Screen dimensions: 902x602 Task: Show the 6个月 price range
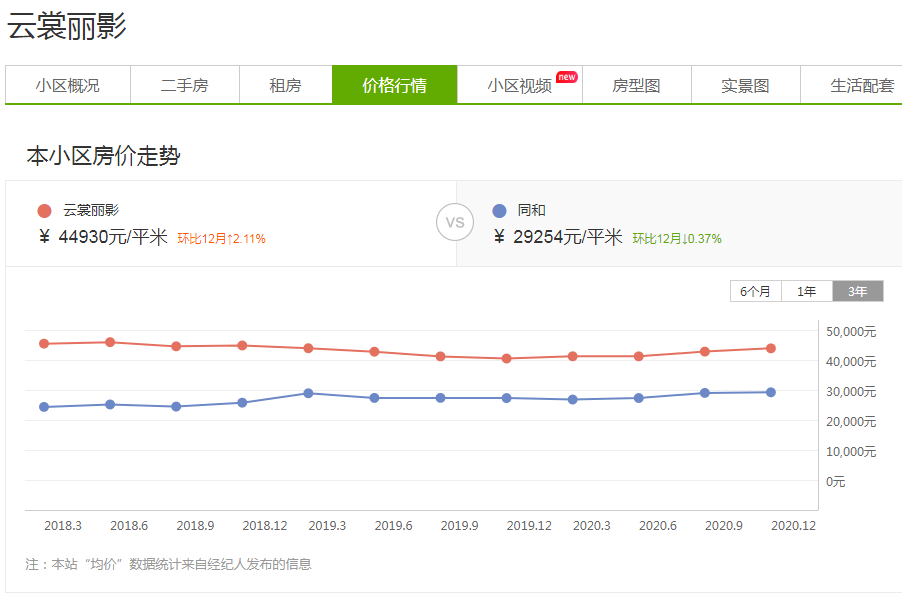pyautogui.click(x=755, y=291)
